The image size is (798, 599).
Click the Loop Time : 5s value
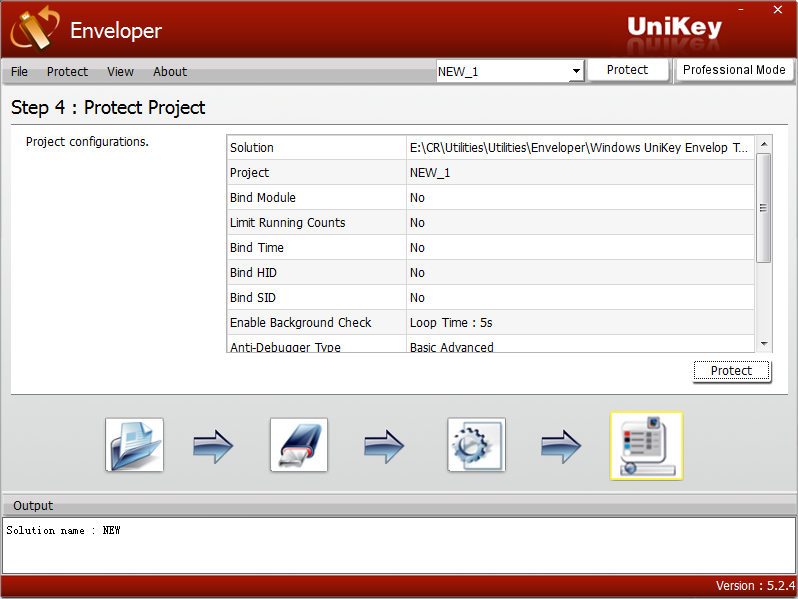(x=451, y=323)
